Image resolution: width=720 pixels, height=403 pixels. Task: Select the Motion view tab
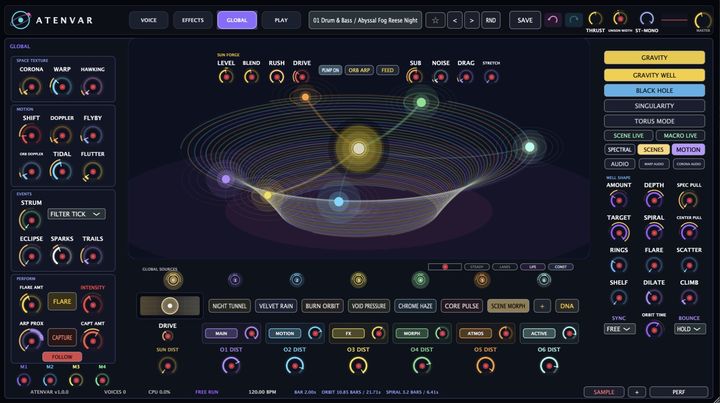pyautogui.click(x=688, y=150)
